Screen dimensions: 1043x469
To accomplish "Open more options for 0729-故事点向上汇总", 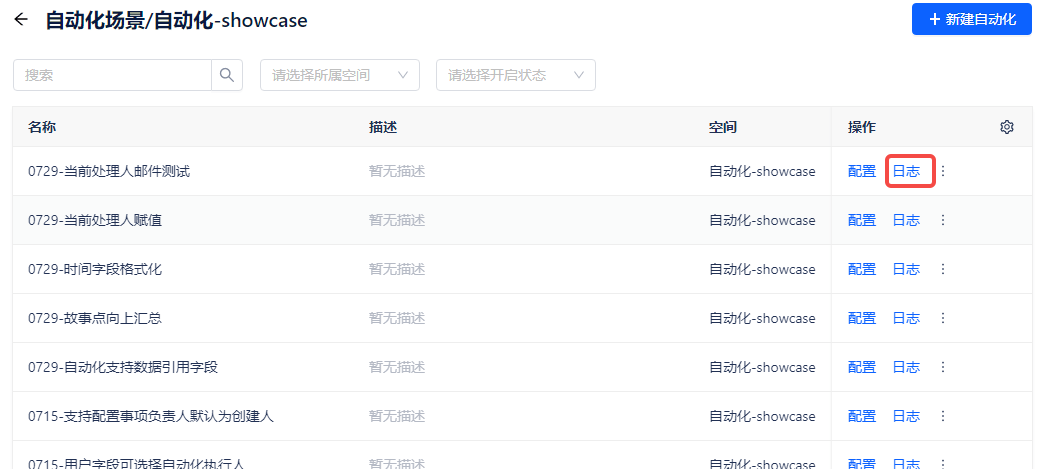I will tap(942, 318).
